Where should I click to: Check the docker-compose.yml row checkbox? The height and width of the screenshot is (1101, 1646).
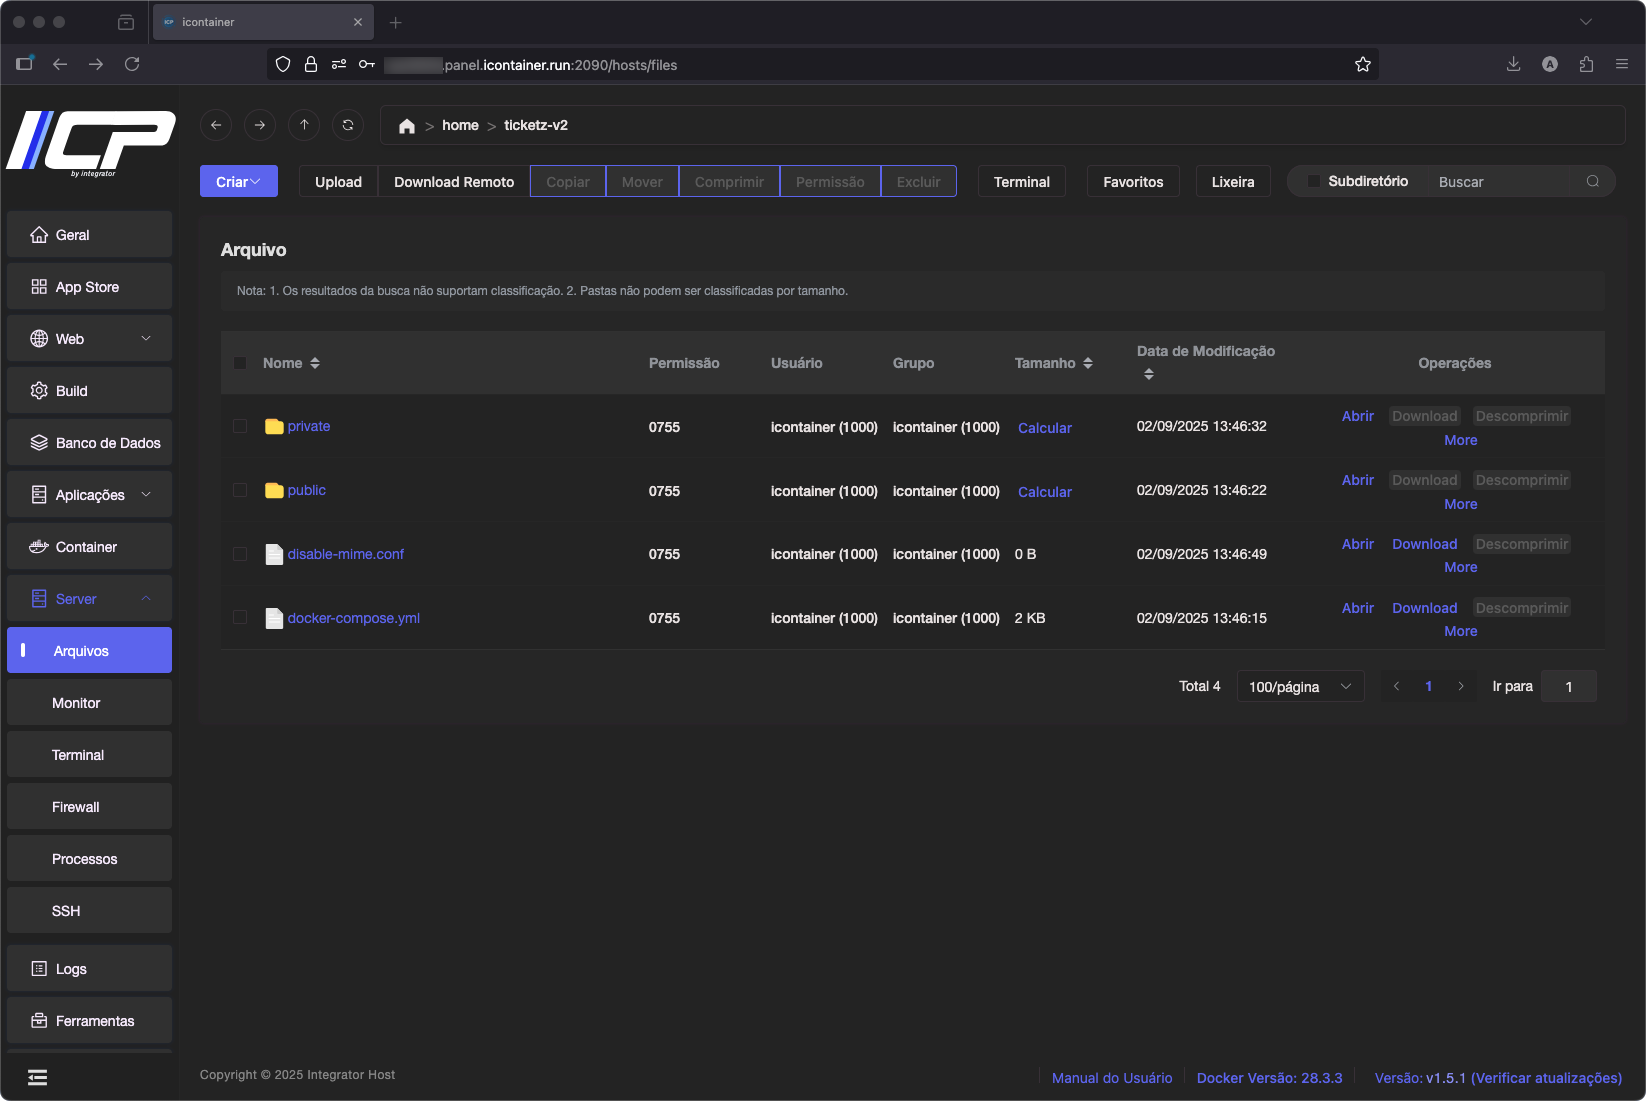pyautogui.click(x=240, y=618)
